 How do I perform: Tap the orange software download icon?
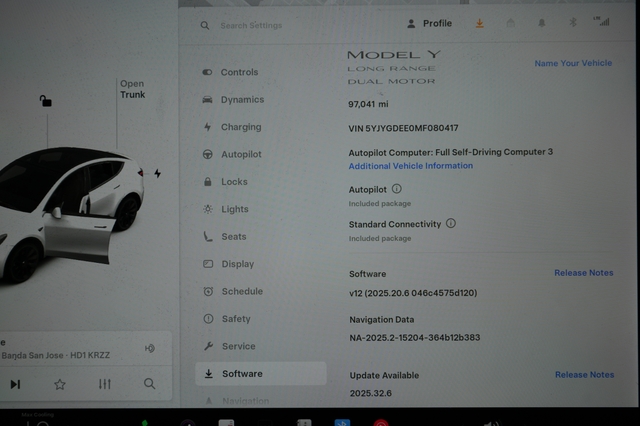480,23
